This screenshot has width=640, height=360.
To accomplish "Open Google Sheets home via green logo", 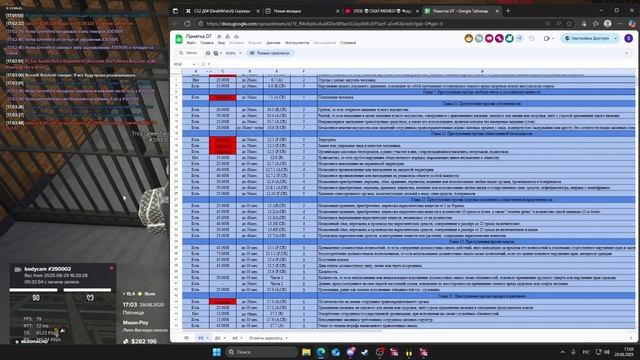I will point(179,39).
